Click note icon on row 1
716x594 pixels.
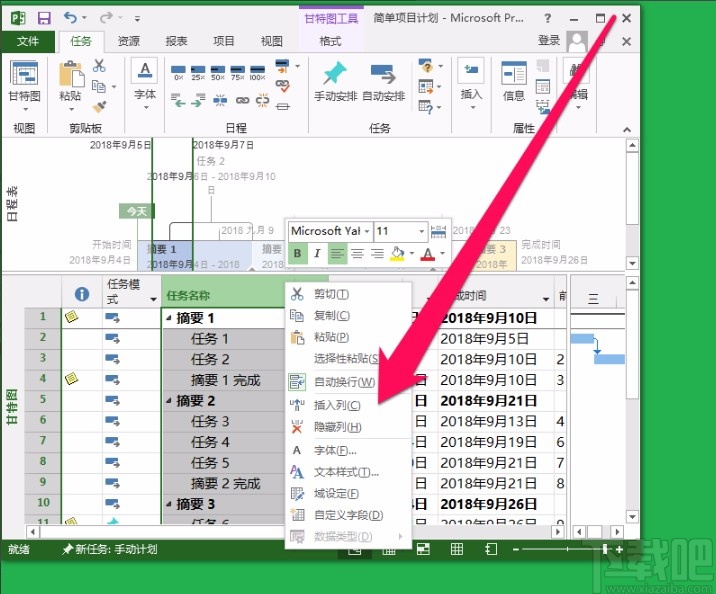click(x=71, y=316)
